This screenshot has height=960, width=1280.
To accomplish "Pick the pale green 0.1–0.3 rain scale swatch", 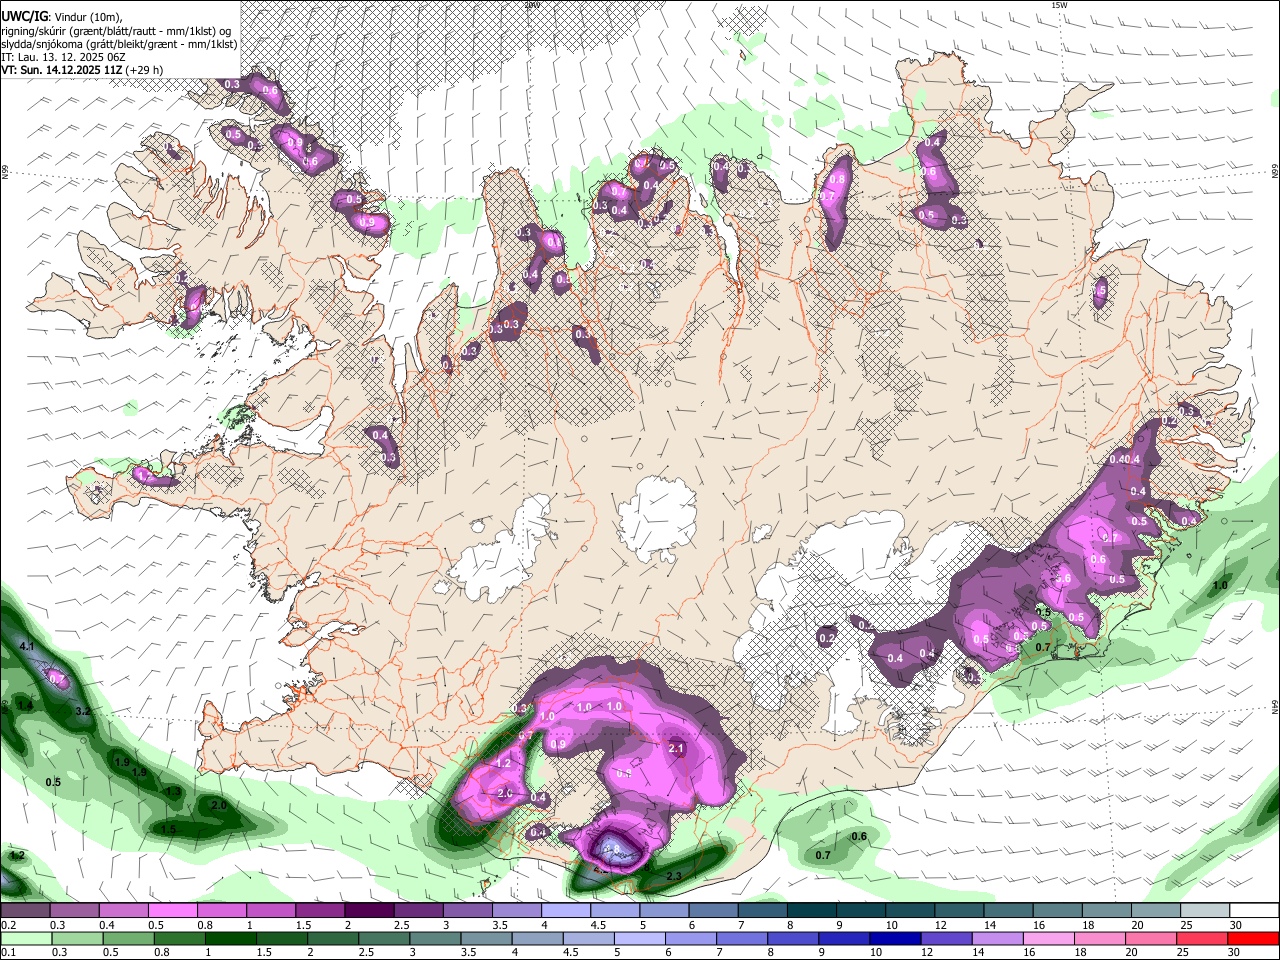I will 26,938.
